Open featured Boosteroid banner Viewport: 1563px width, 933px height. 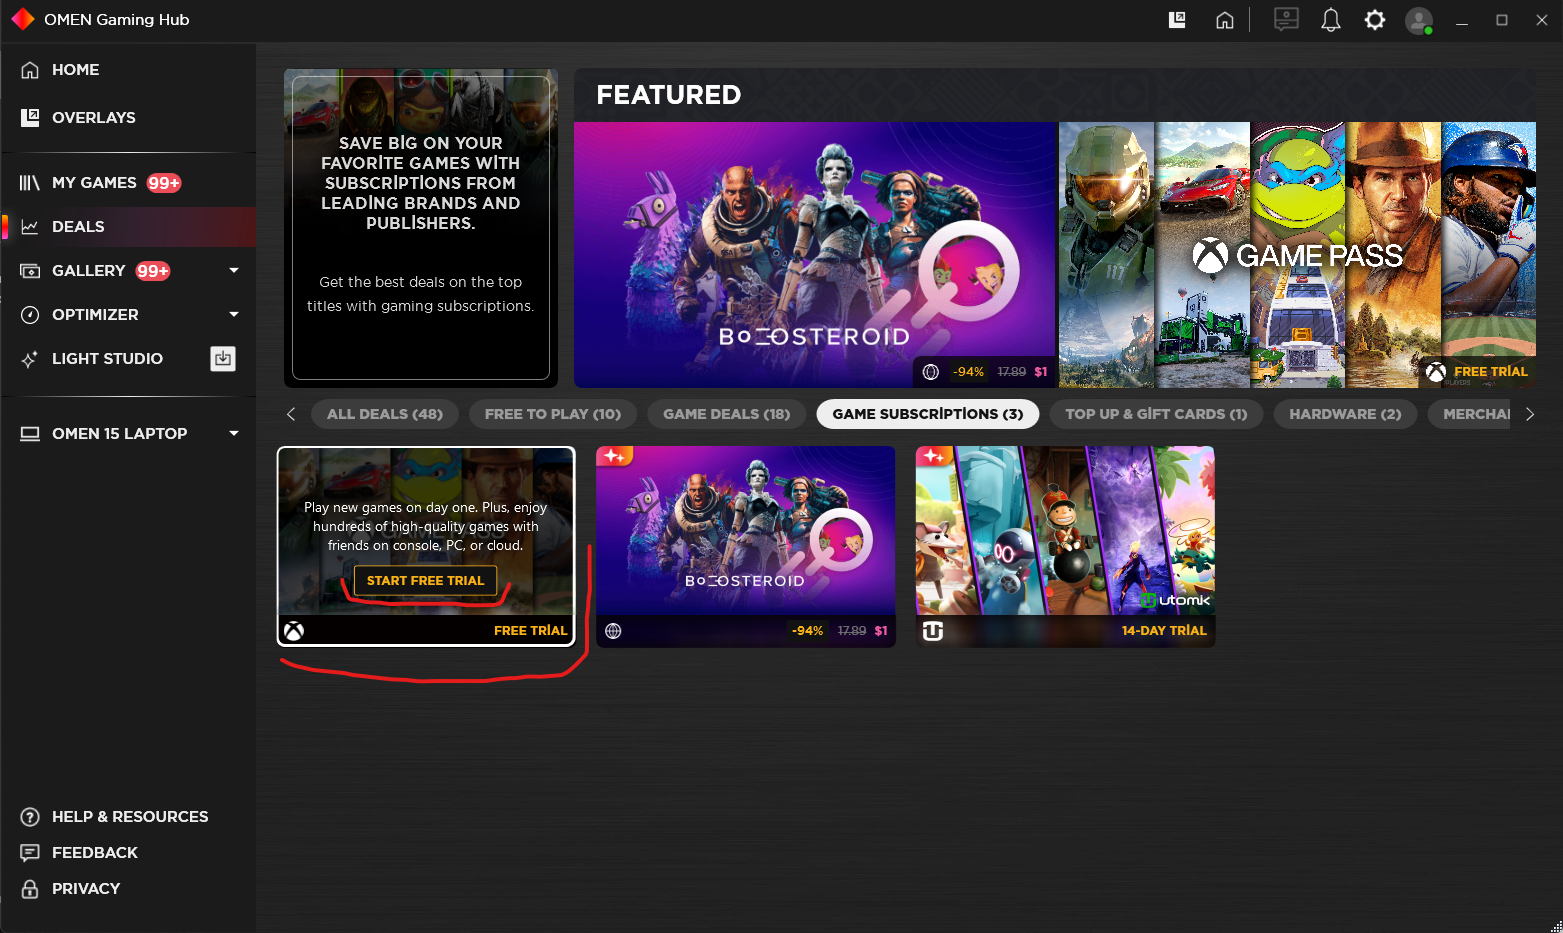tap(815, 255)
